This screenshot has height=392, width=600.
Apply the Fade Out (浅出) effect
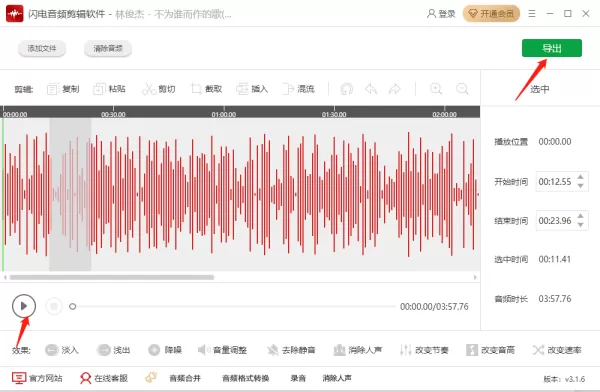[114, 350]
